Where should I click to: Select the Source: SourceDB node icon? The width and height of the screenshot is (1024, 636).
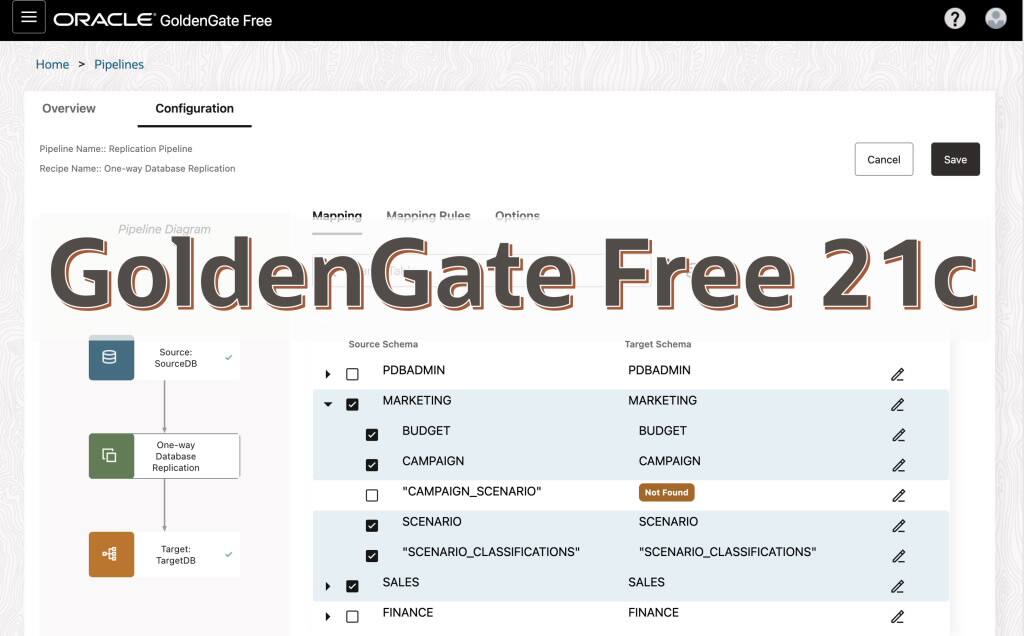111,357
